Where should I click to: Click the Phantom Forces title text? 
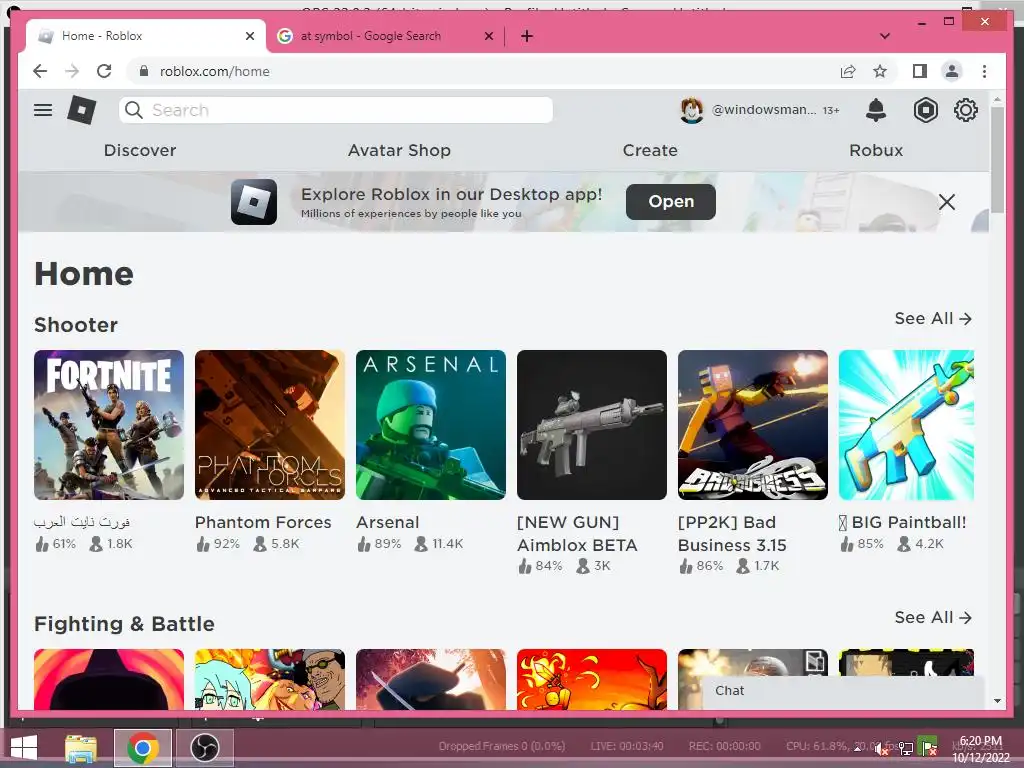(x=263, y=522)
